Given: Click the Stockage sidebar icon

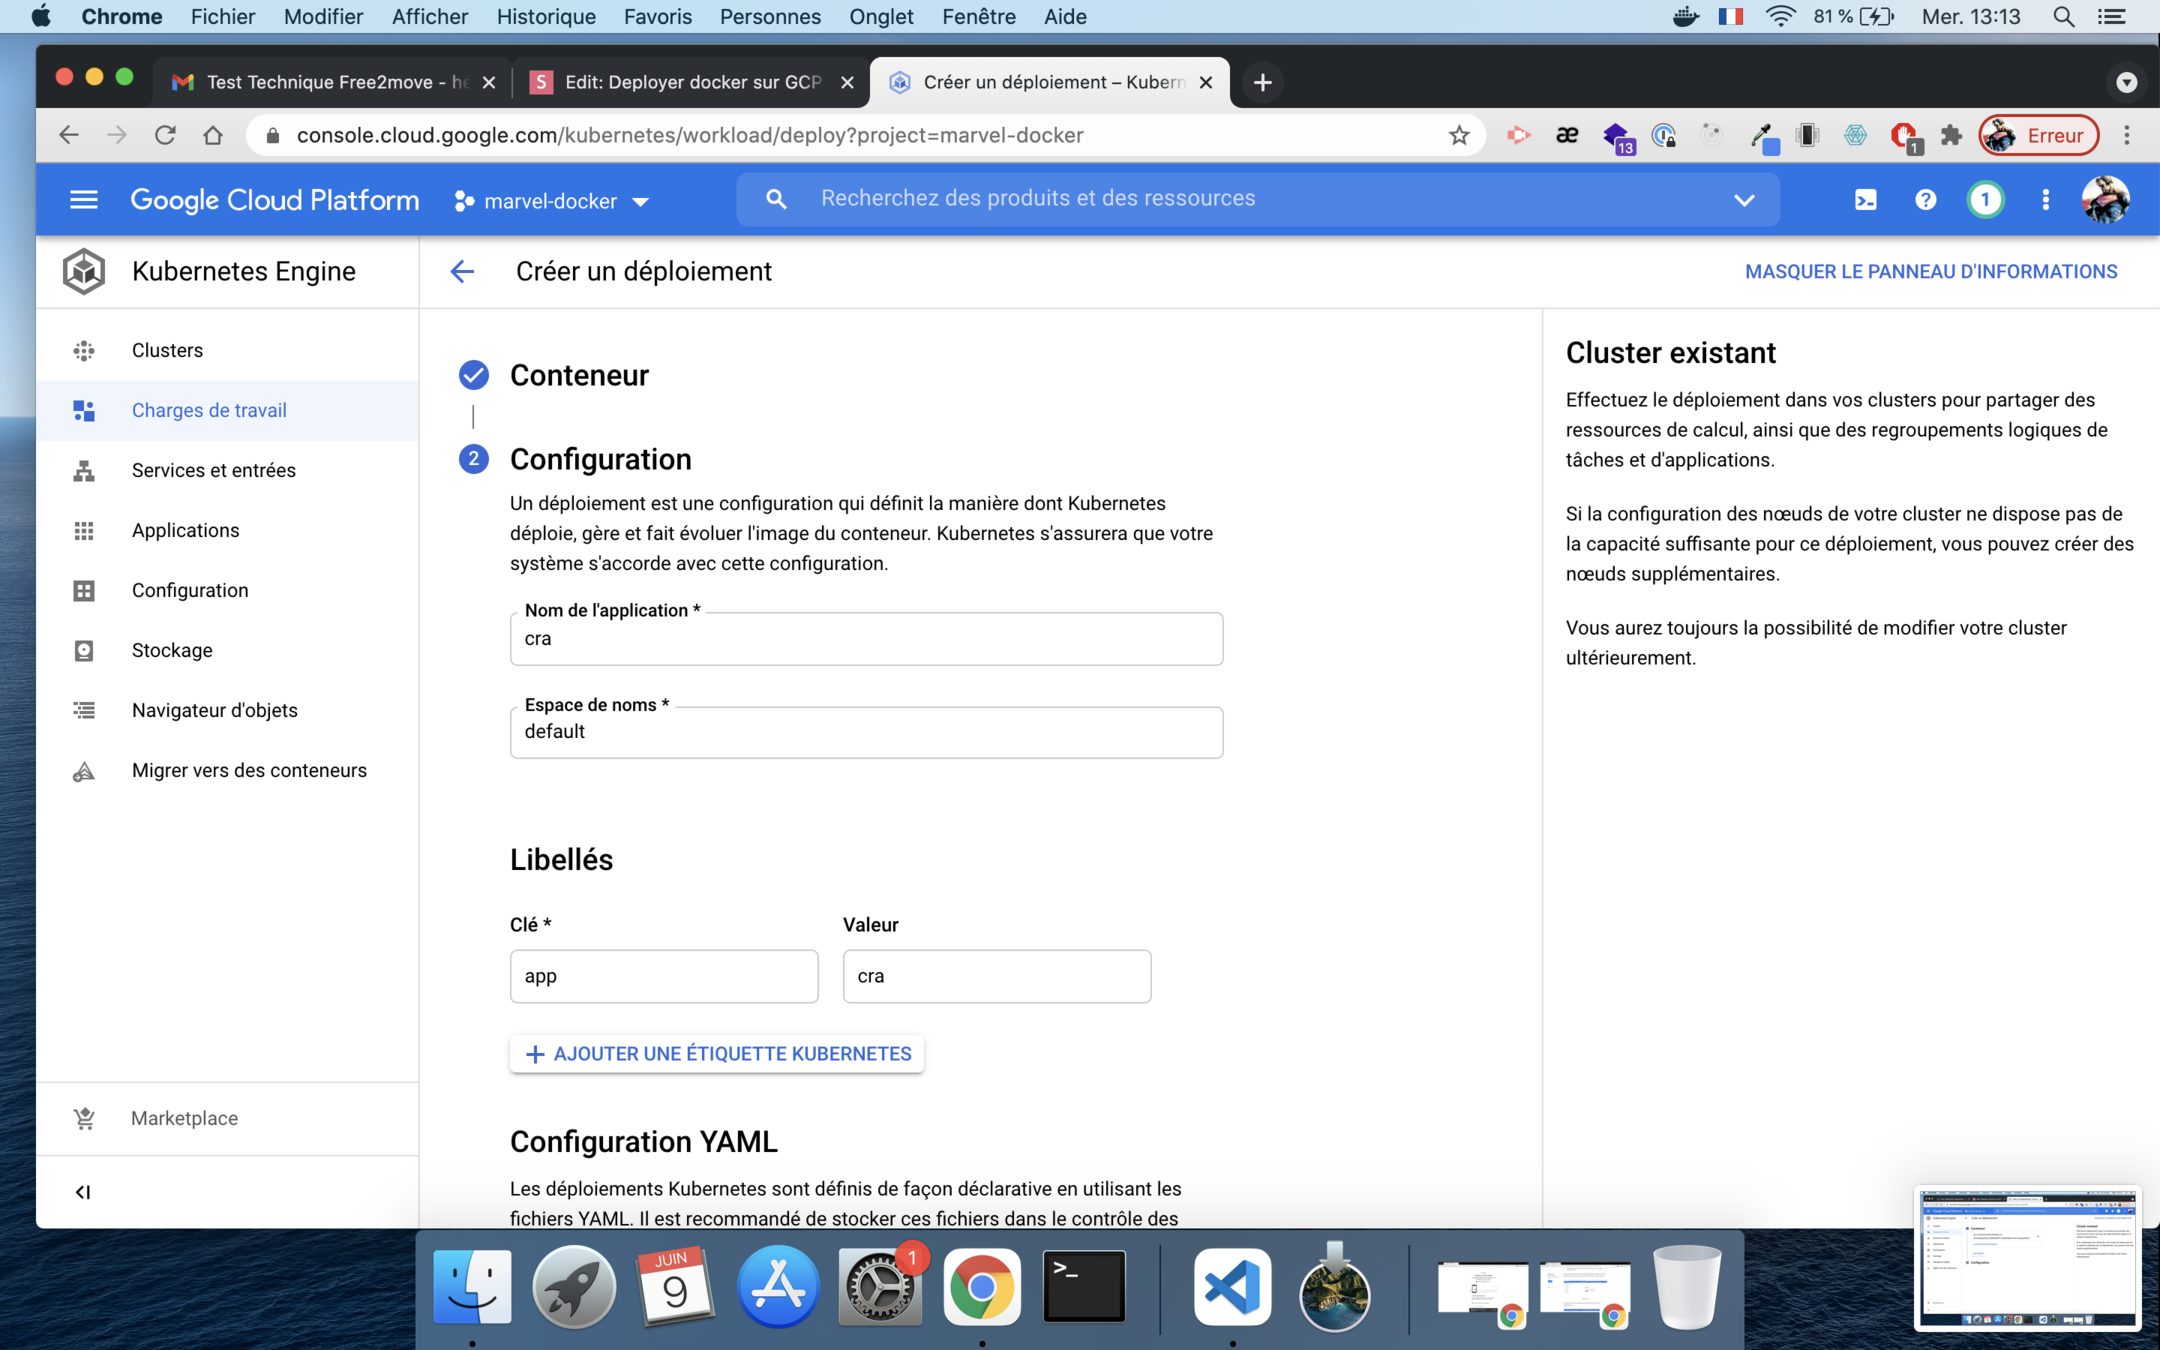Looking at the screenshot, I should [x=84, y=650].
